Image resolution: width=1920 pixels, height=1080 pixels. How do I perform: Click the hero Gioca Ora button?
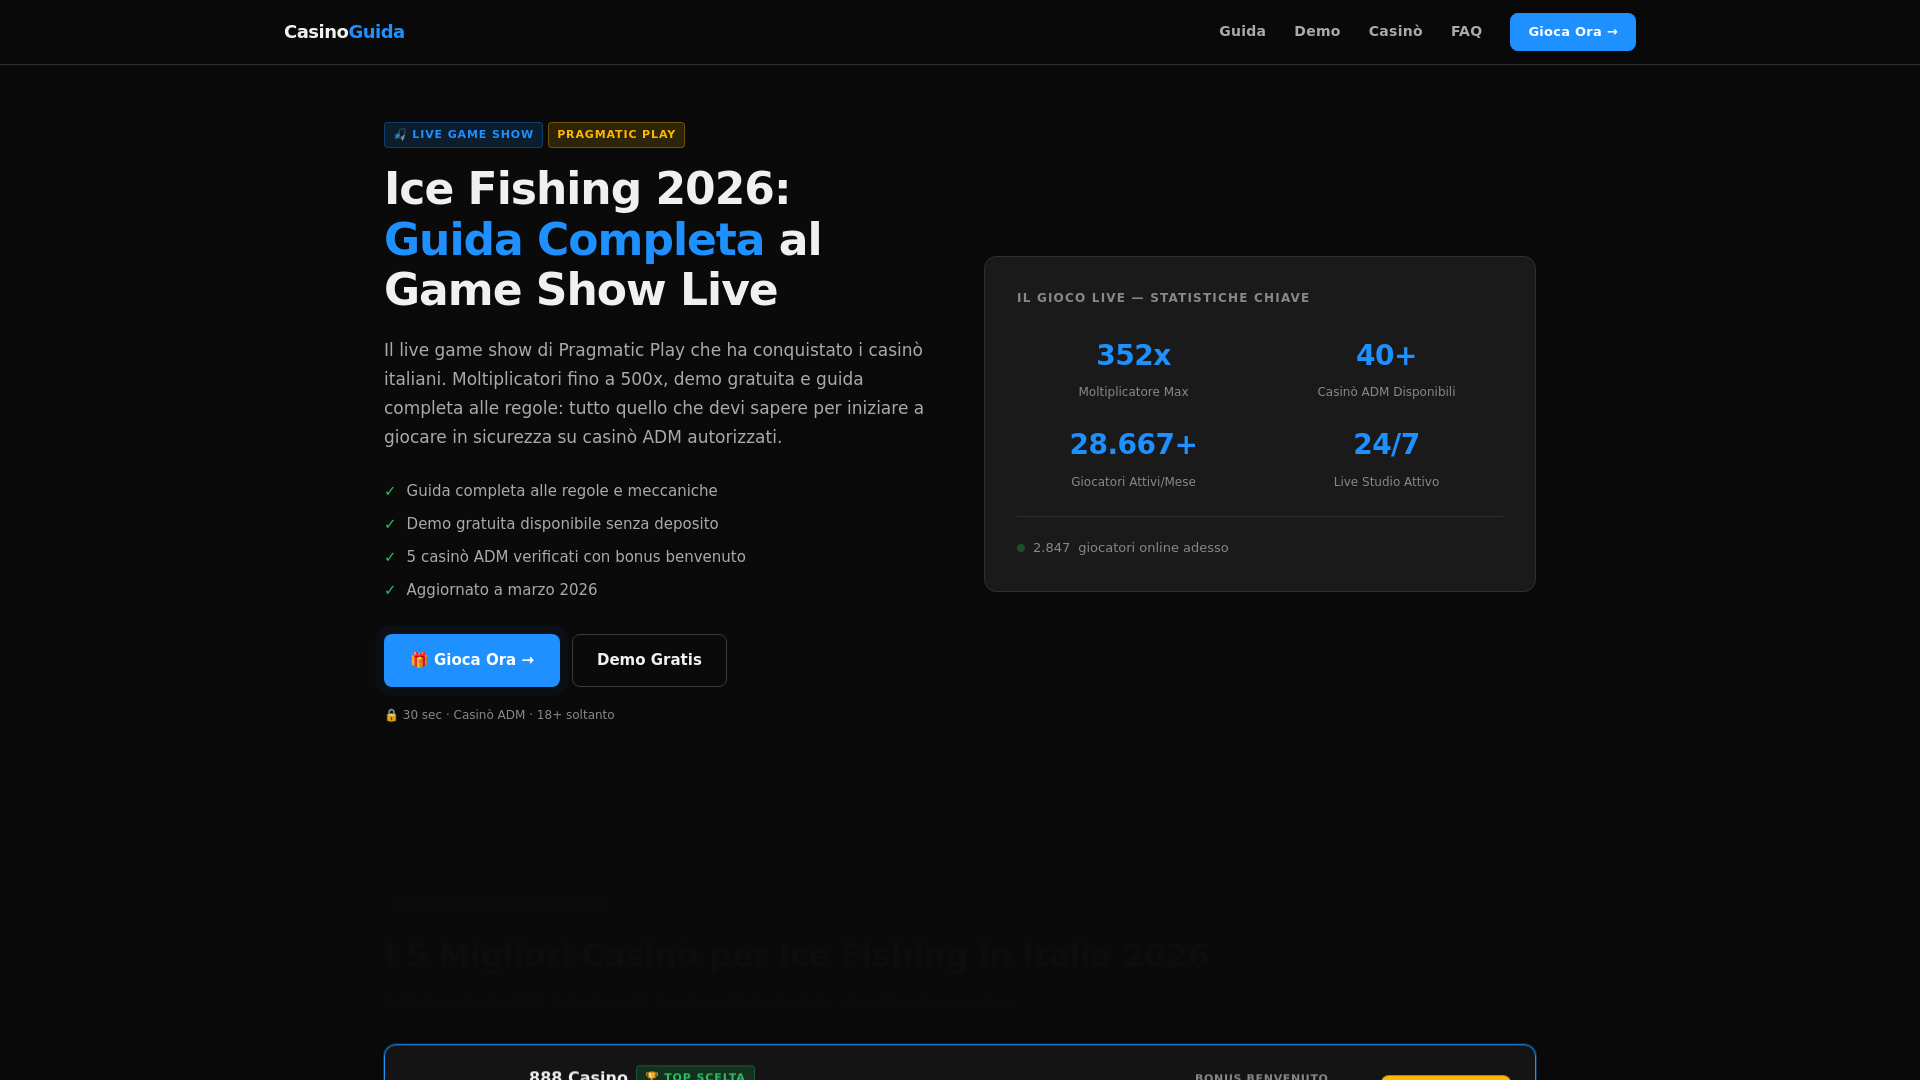tap(472, 660)
